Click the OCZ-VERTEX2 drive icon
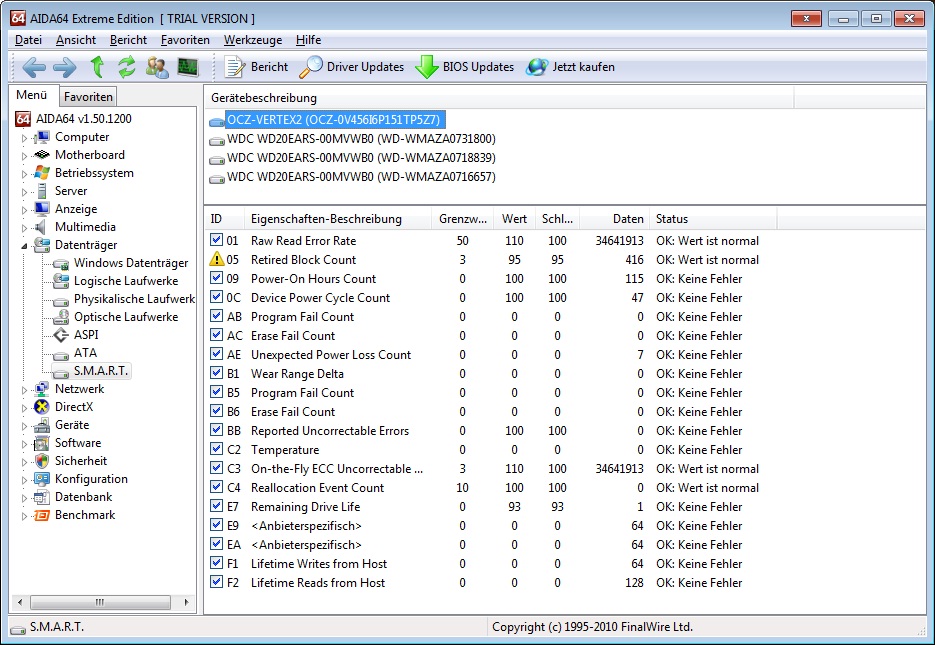This screenshot has height=645, width=935. click(216, 122)
